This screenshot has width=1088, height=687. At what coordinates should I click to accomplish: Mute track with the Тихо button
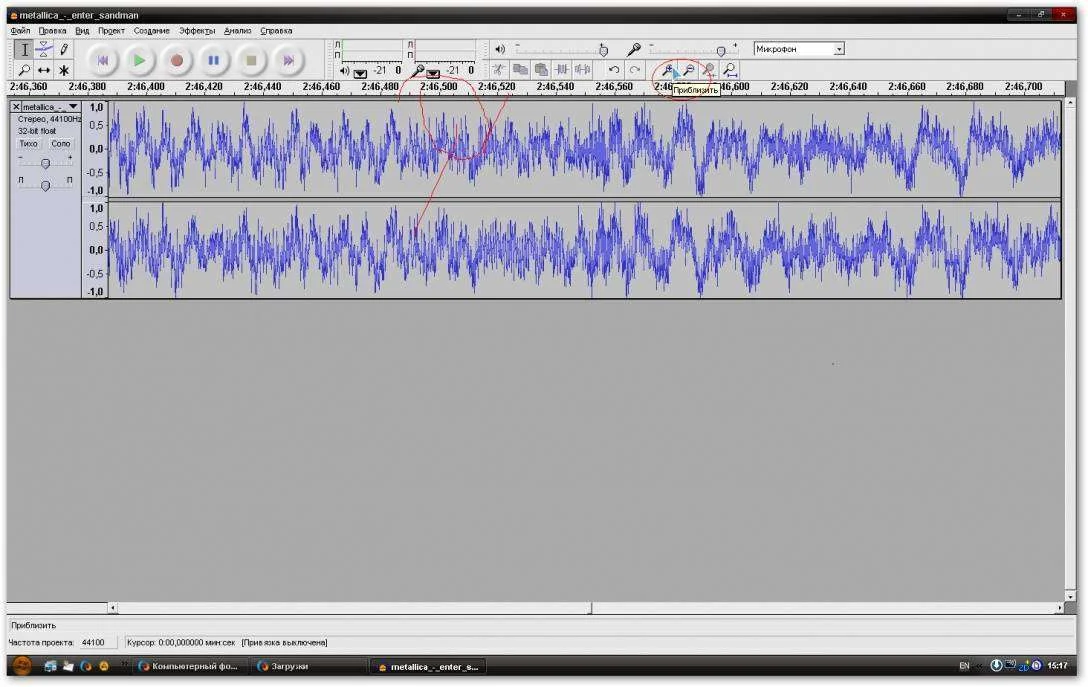pyautogui.click(x=29, y=144)
